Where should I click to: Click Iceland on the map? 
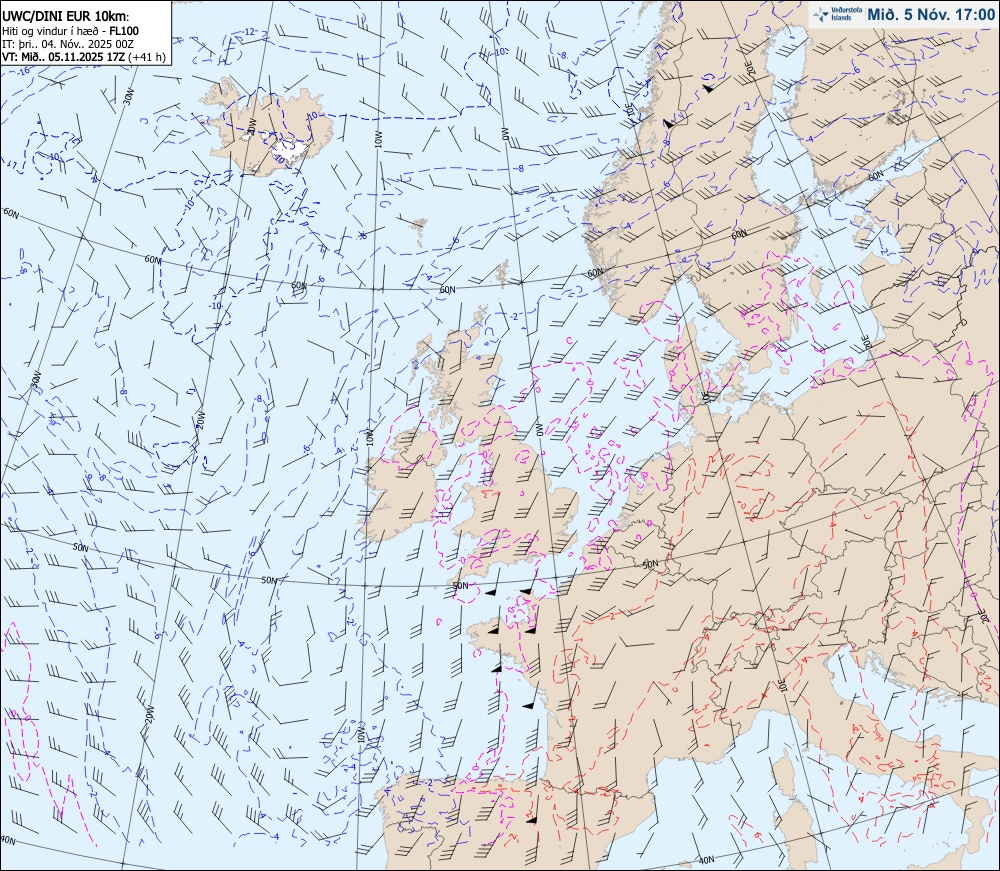point(268,128)
